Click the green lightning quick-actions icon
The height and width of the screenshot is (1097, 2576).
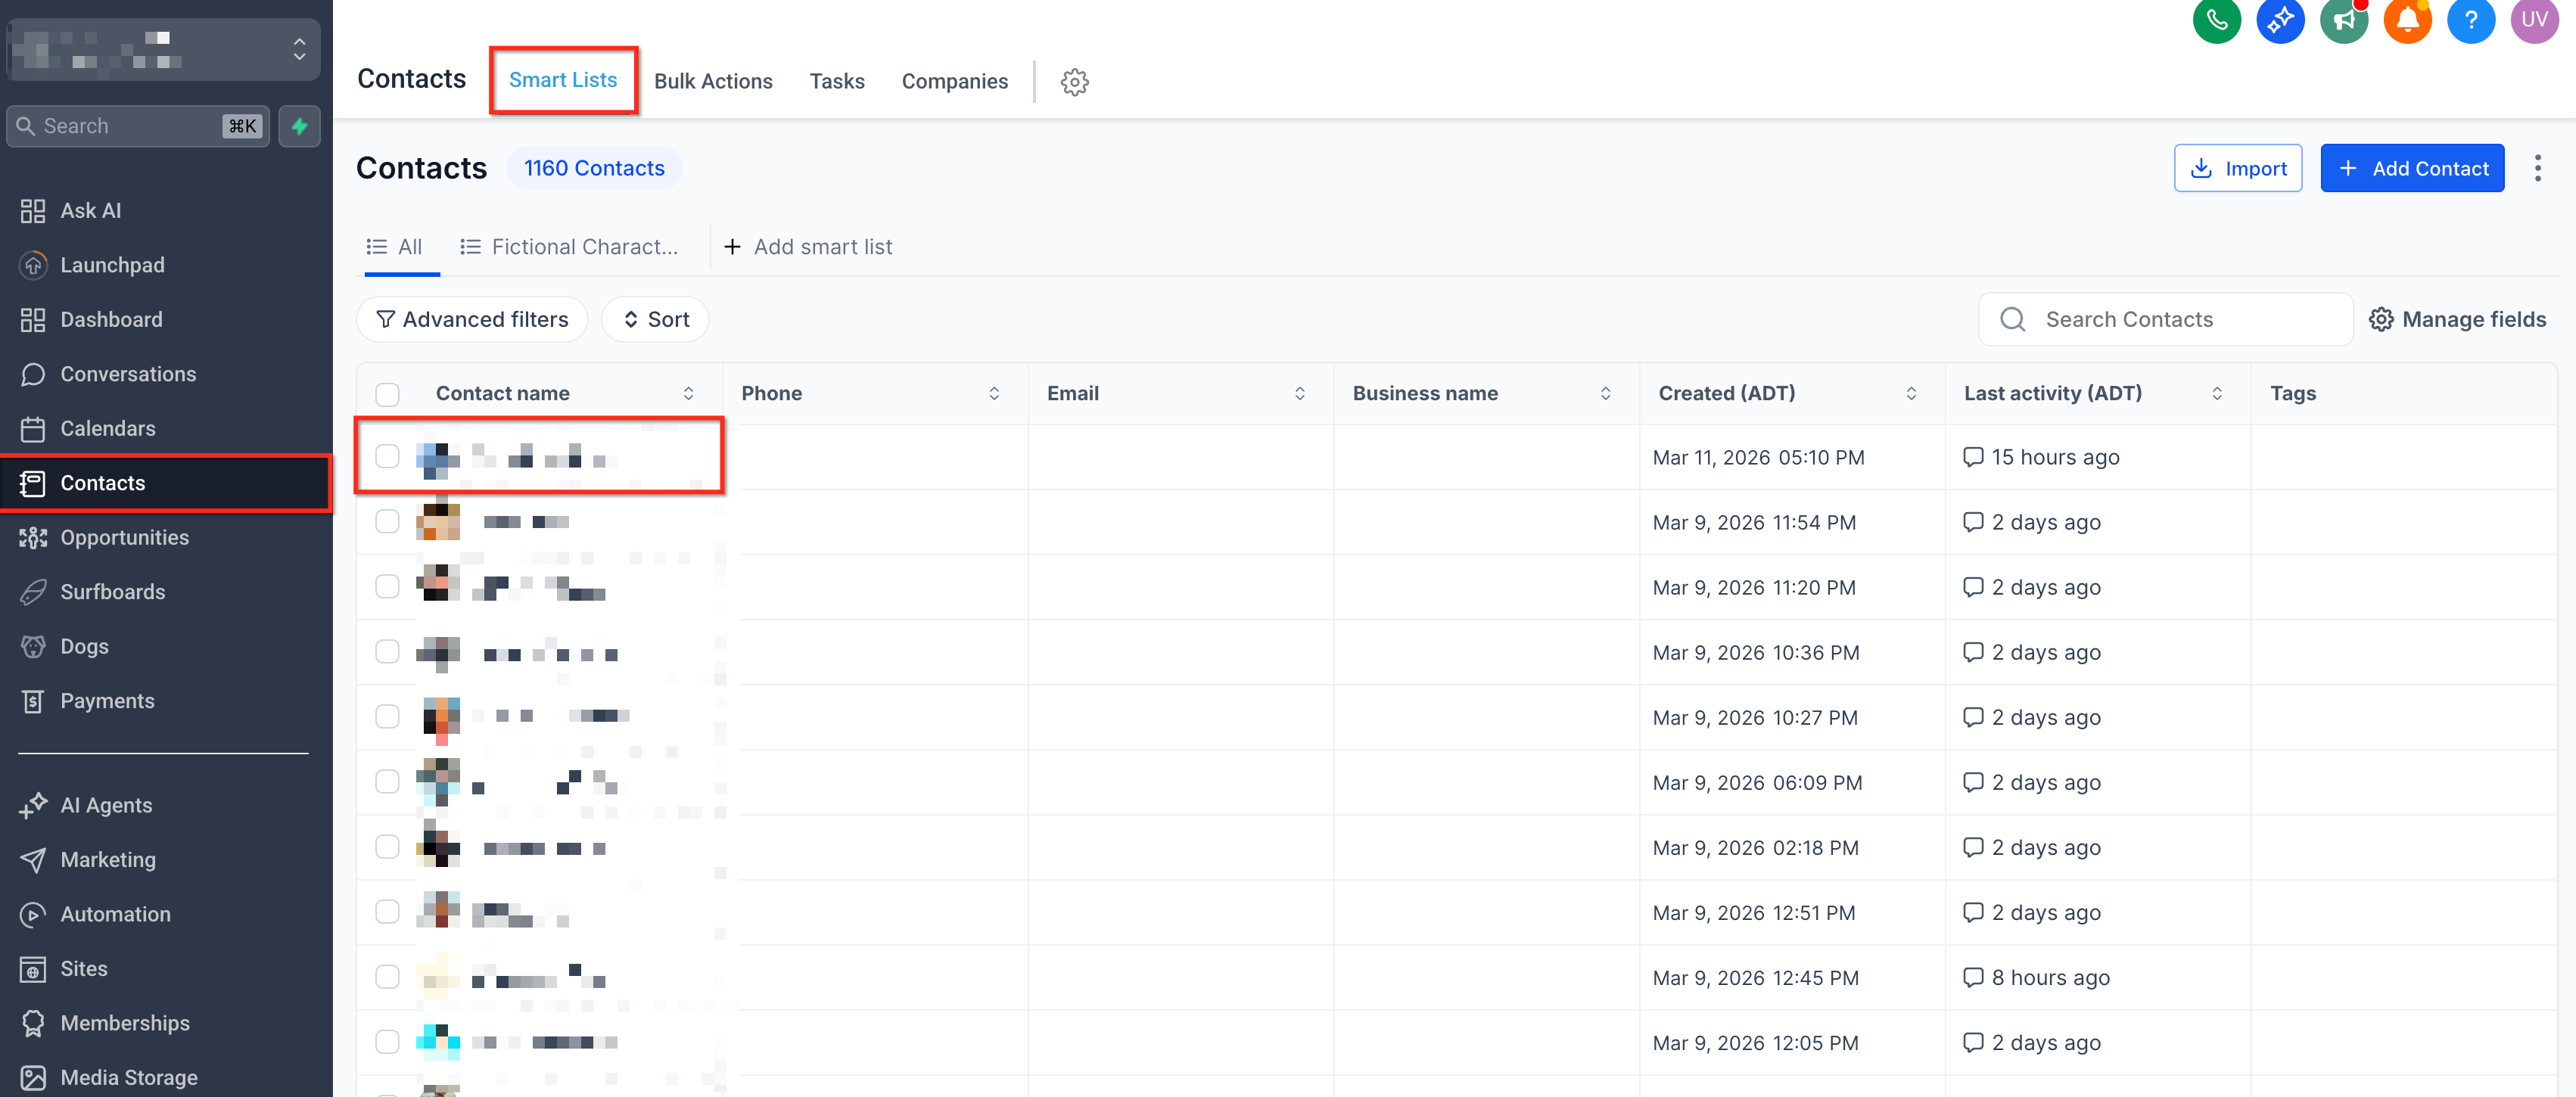(299, 126)
